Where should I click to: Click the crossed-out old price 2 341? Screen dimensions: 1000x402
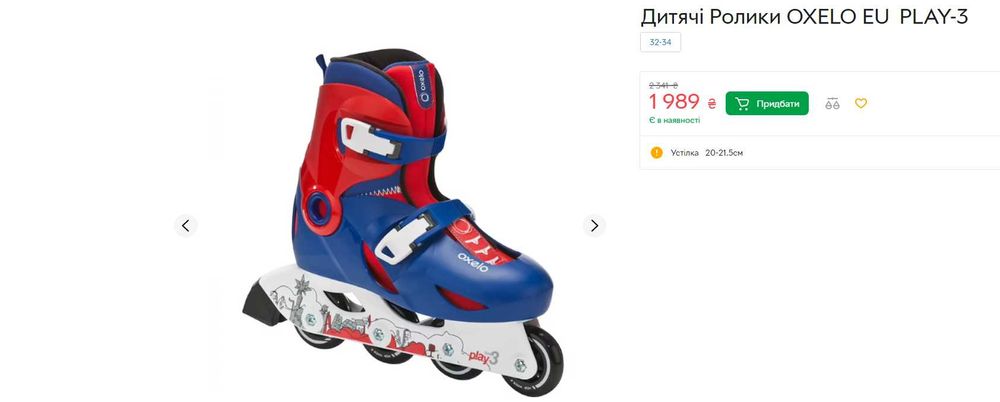pyautogui.click(x=663, y=85)
